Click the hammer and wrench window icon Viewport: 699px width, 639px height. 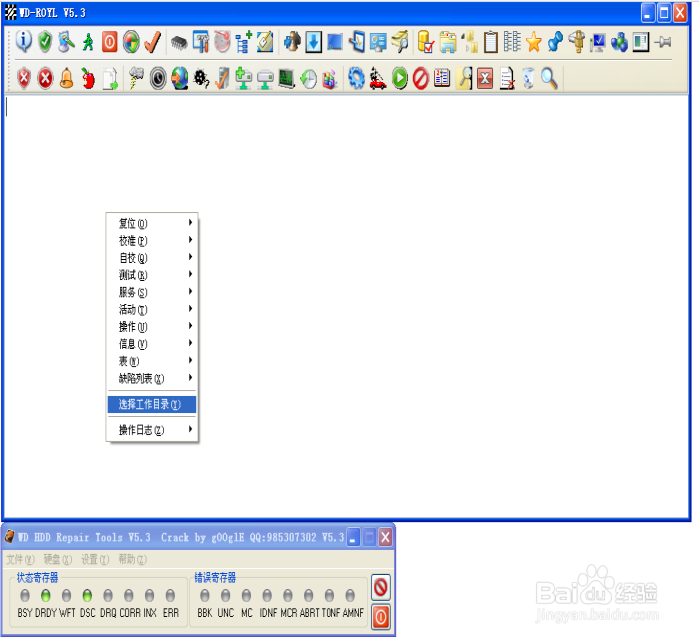coord(201,42)
